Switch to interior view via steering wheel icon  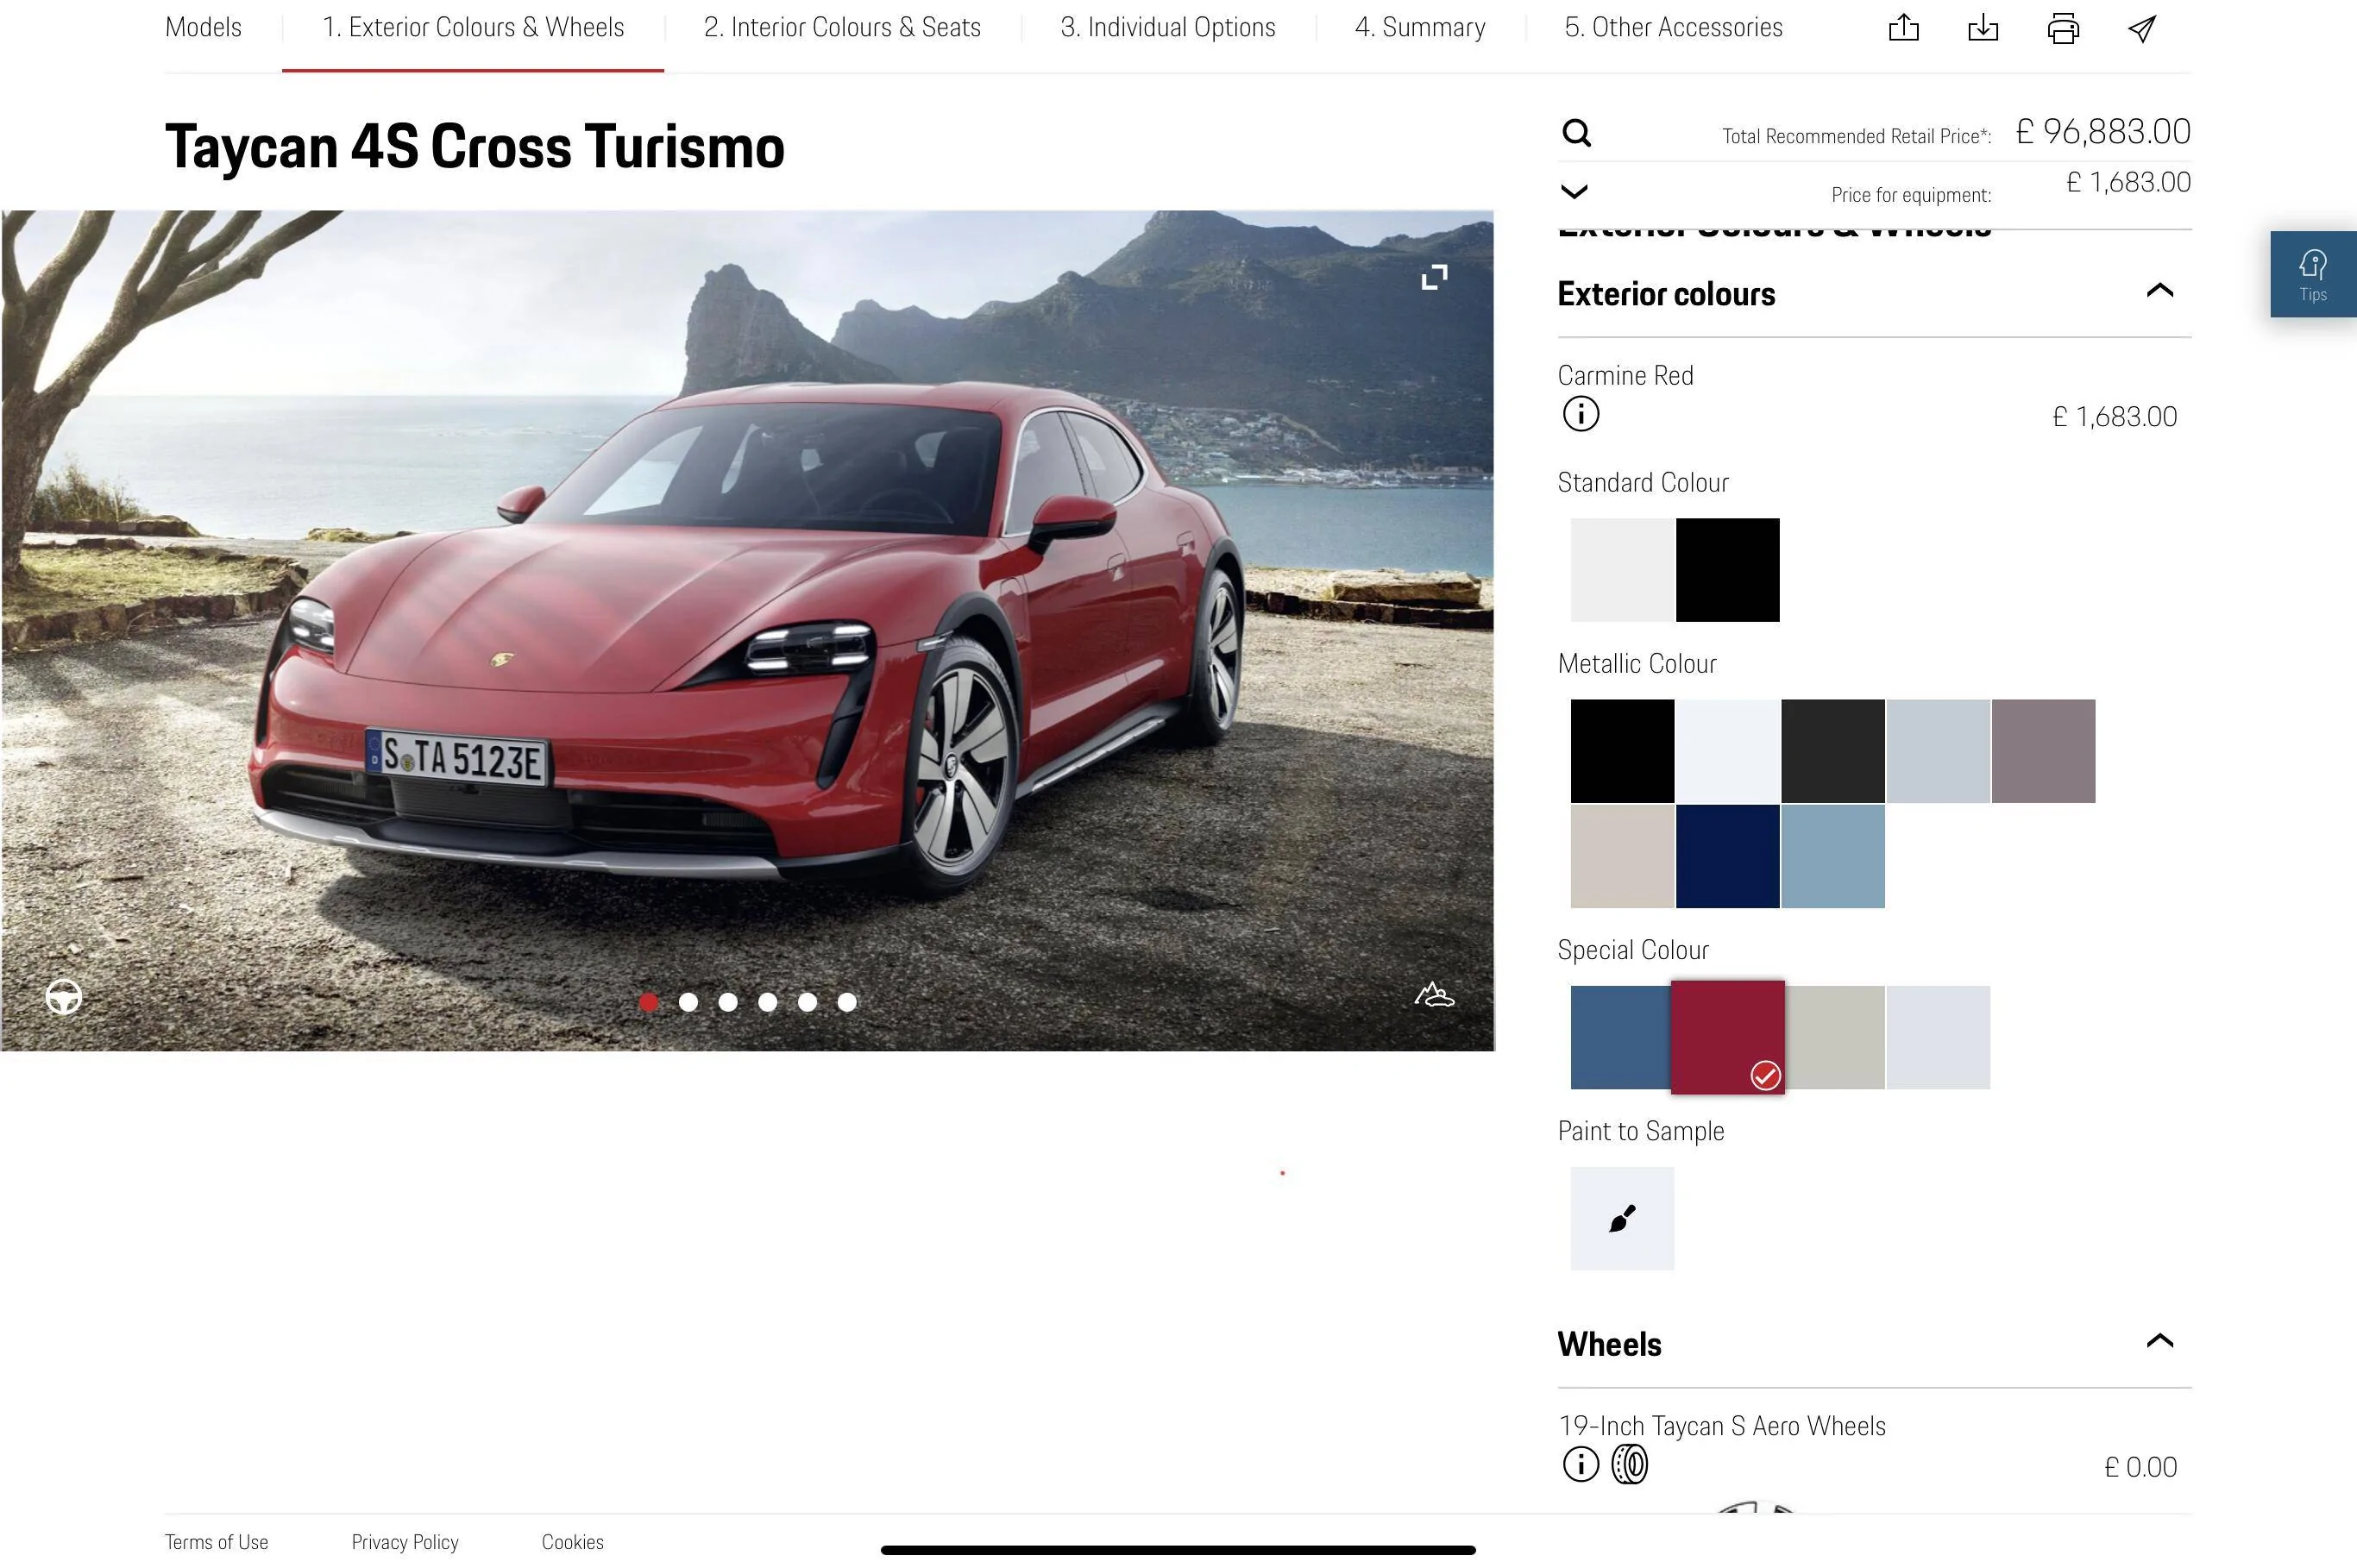coord(64,997)
